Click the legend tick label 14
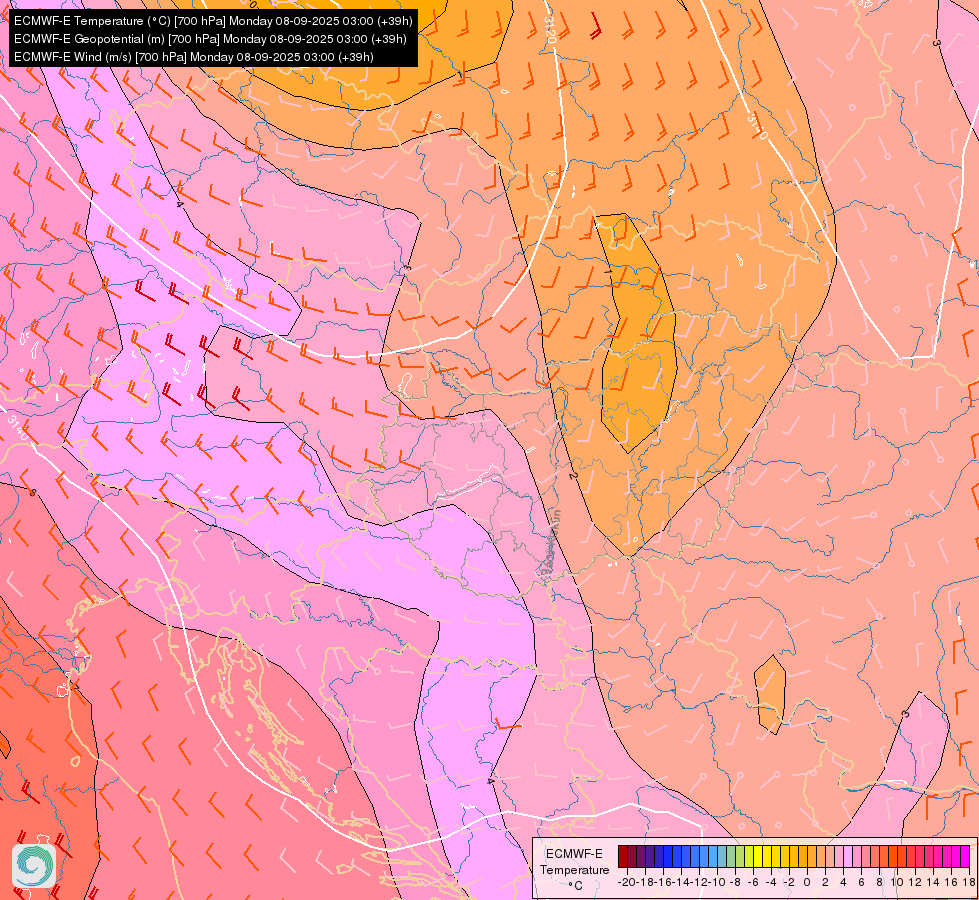979x900 pixels. 933,882
